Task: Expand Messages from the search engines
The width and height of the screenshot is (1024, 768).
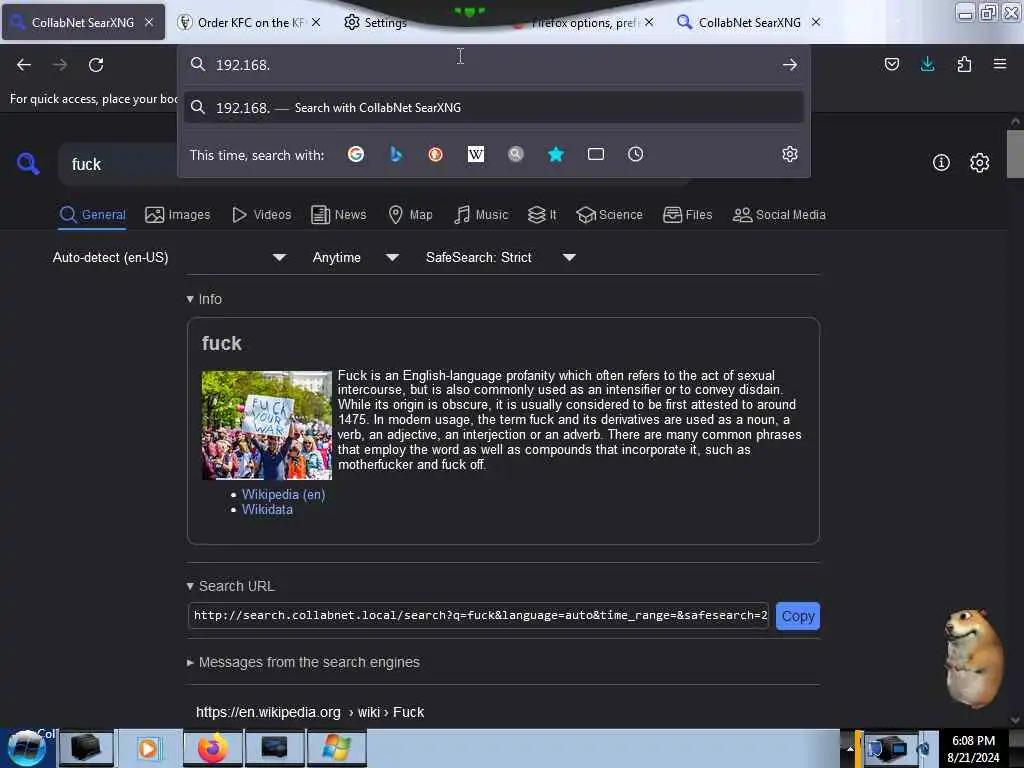Action: 303,662
